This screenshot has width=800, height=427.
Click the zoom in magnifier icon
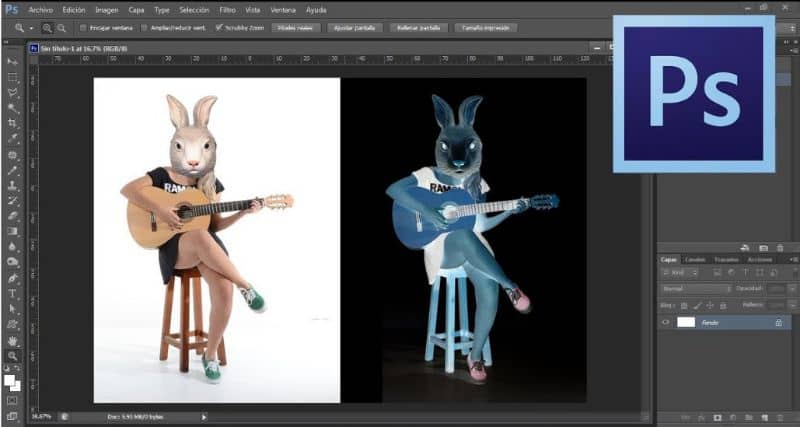pos(48,28)
